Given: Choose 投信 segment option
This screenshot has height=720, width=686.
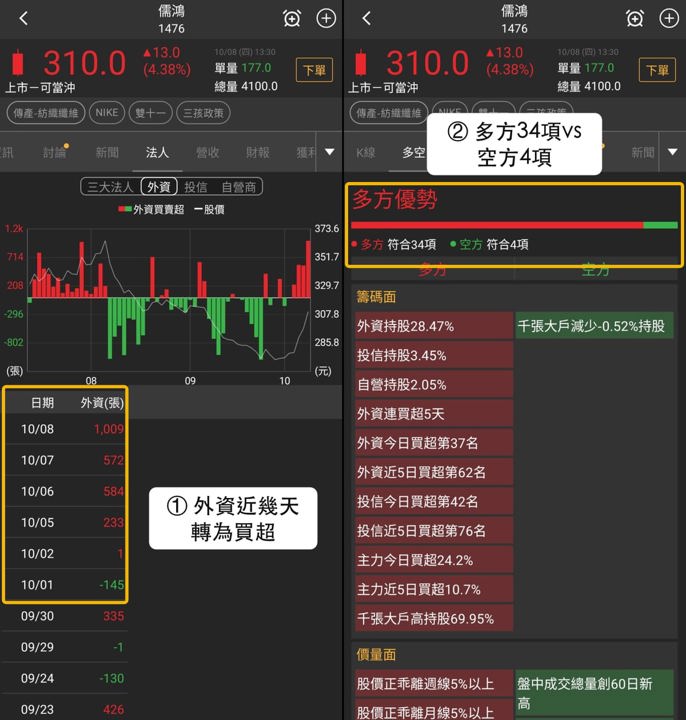Looking at the screenshot, I should tap(196, 187).
